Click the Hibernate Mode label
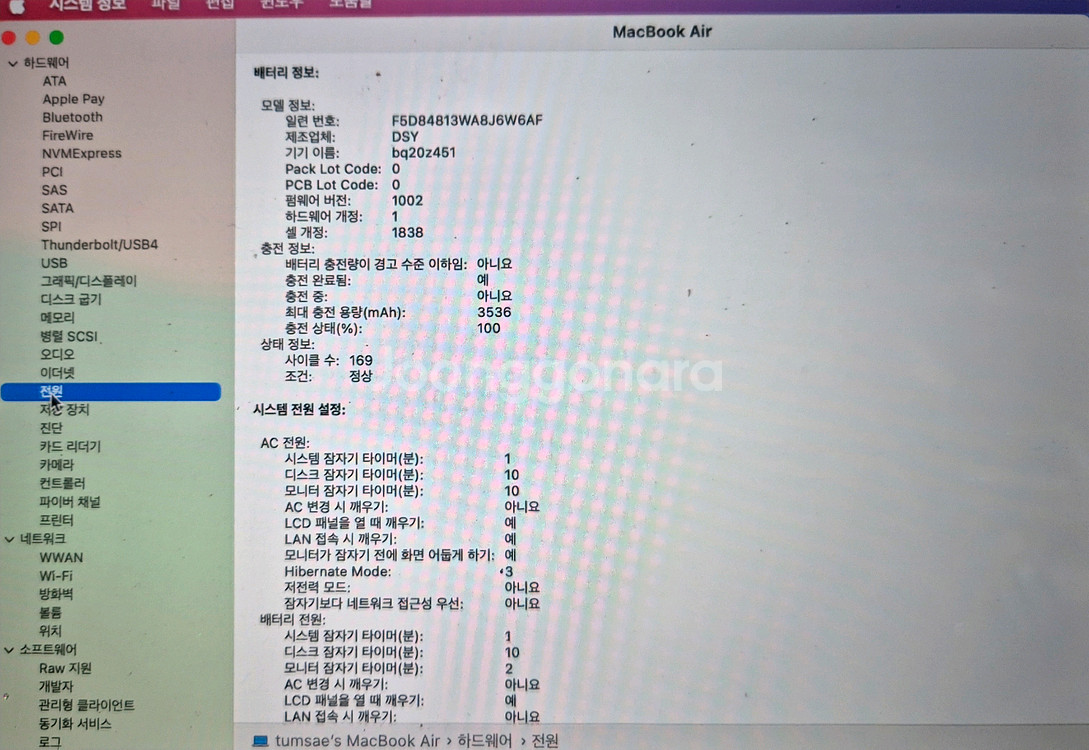The image size is (1089, 750). point(338,572)
